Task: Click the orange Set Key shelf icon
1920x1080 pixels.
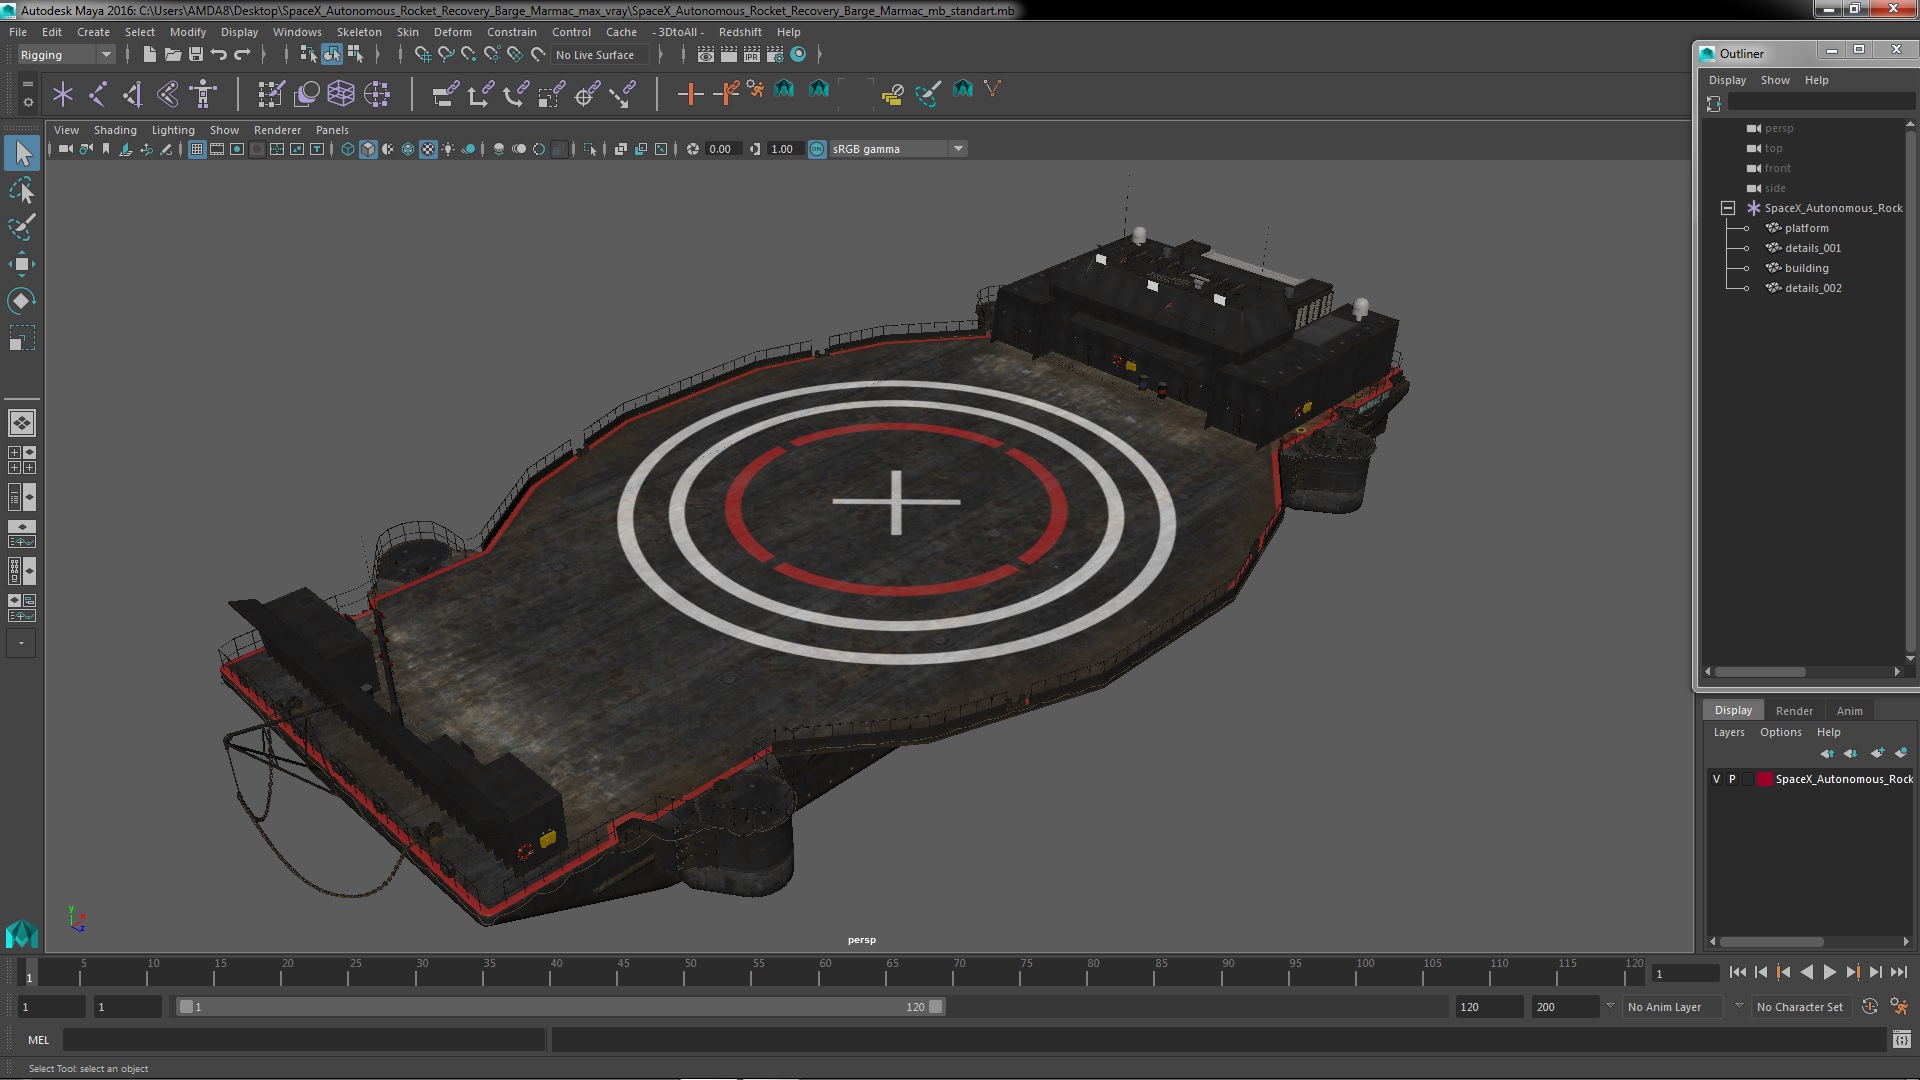Action: click(690, 94)
